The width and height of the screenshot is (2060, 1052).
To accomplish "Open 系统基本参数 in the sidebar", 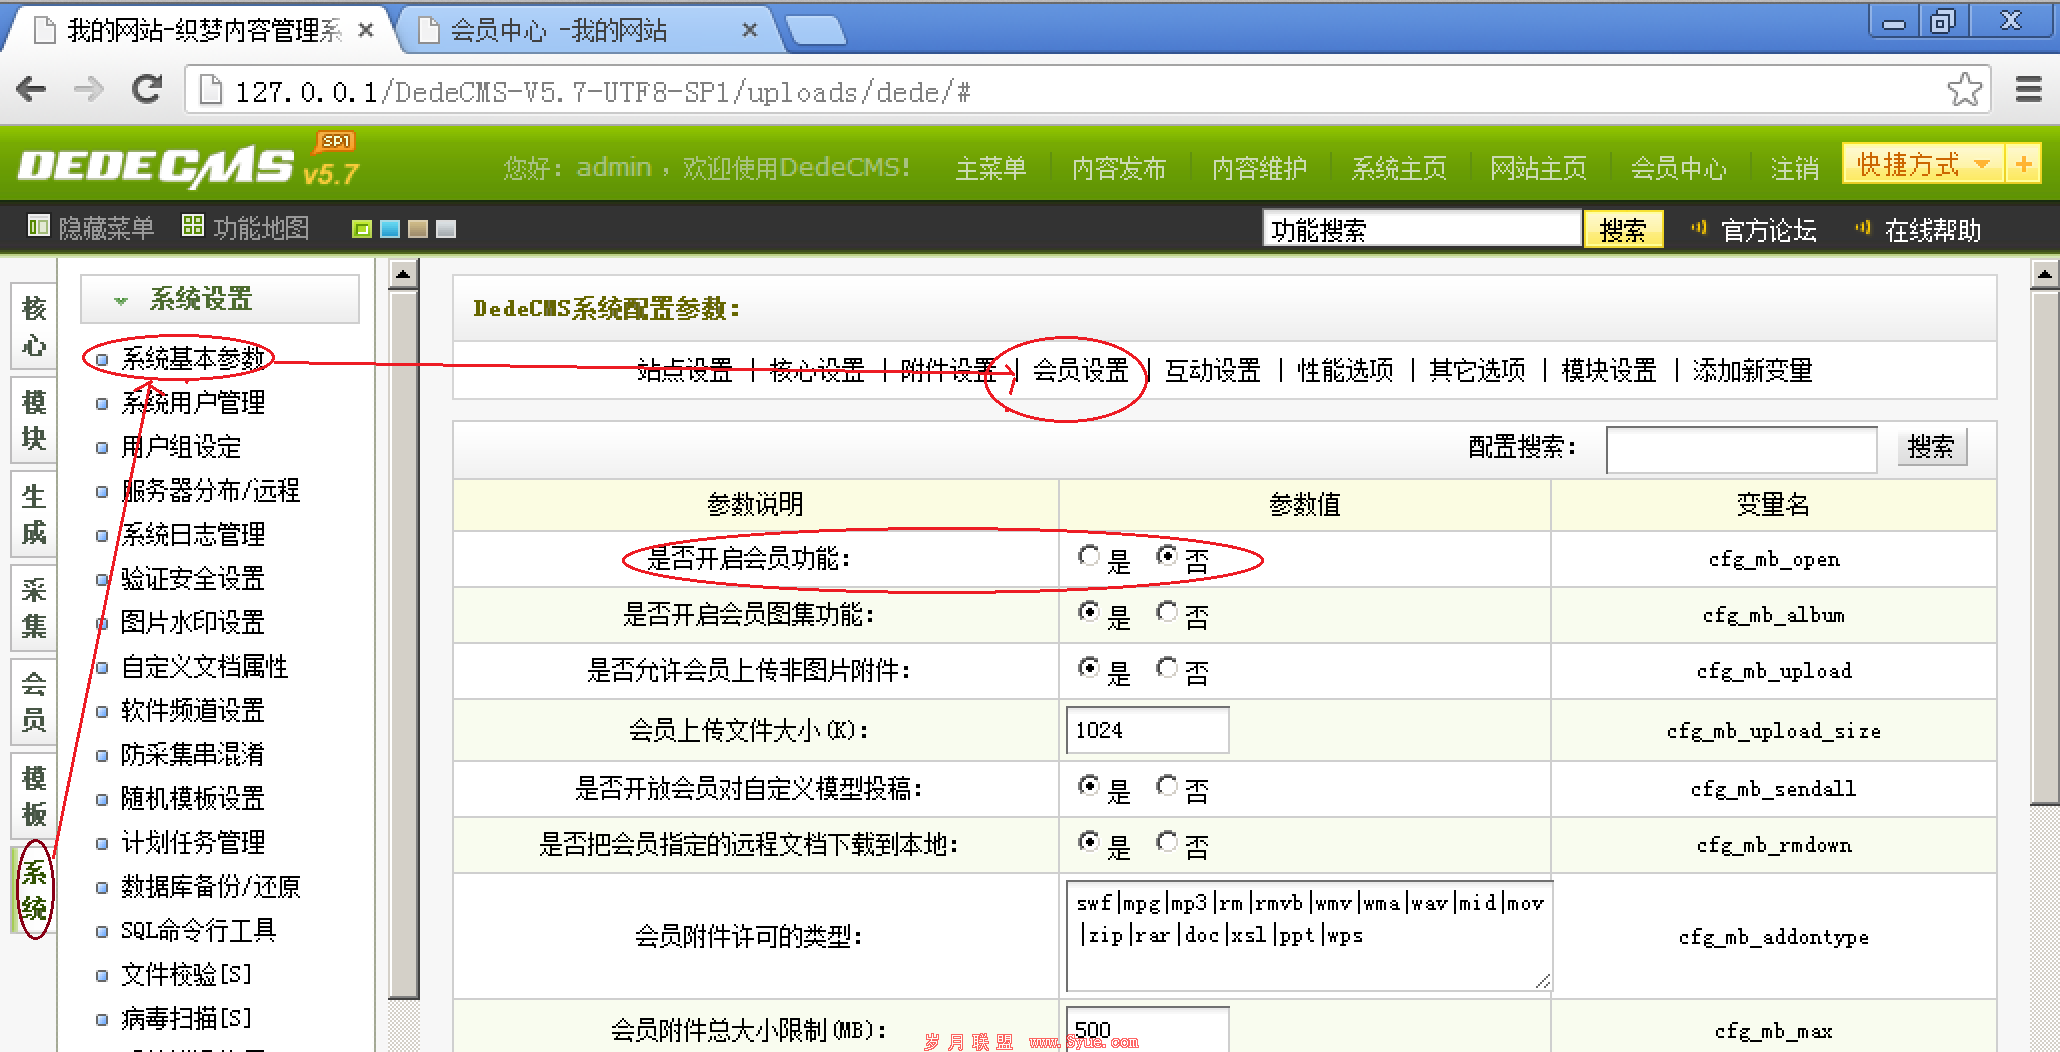I will (x=193, y=358).
